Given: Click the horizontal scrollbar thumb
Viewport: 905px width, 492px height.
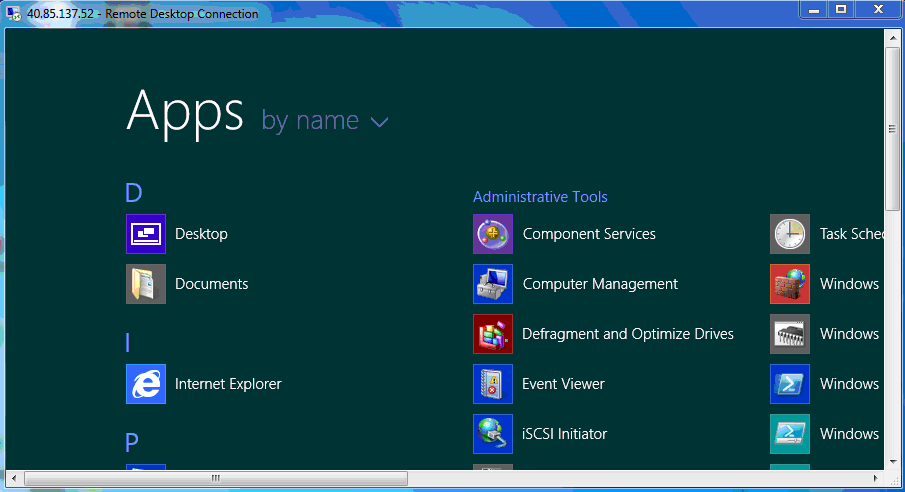Looking at the screenshot, I should pyautogui.click(x=216, y=478).
